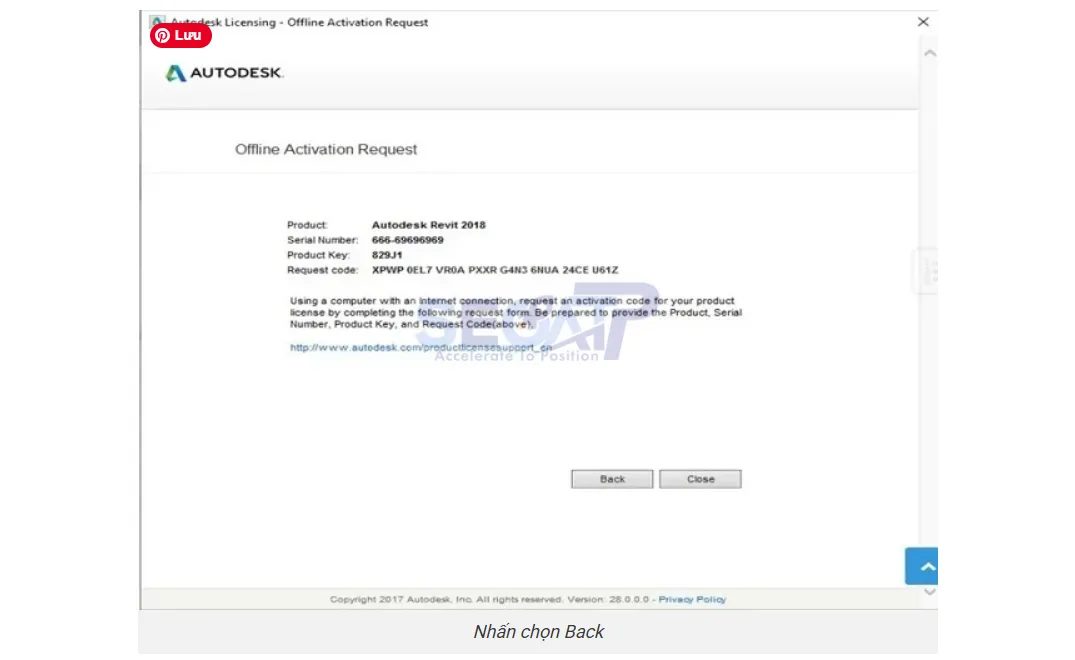Click the Nhấn chọn Back image caption
The image size is (1075, 660).
[x=538, y=631]
